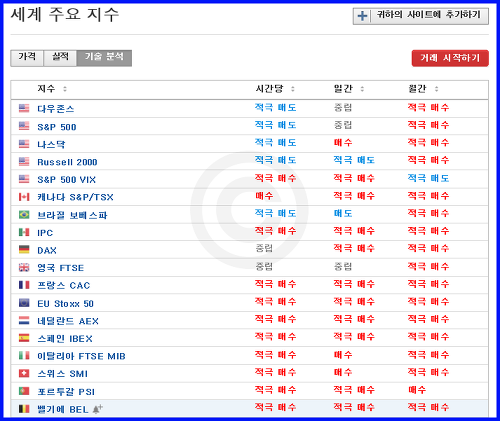Viewport: 500px width, 421px height.
Task: Open the 포르투갈 PSI link
Action: pyautogui.click(x=66, y=392)
